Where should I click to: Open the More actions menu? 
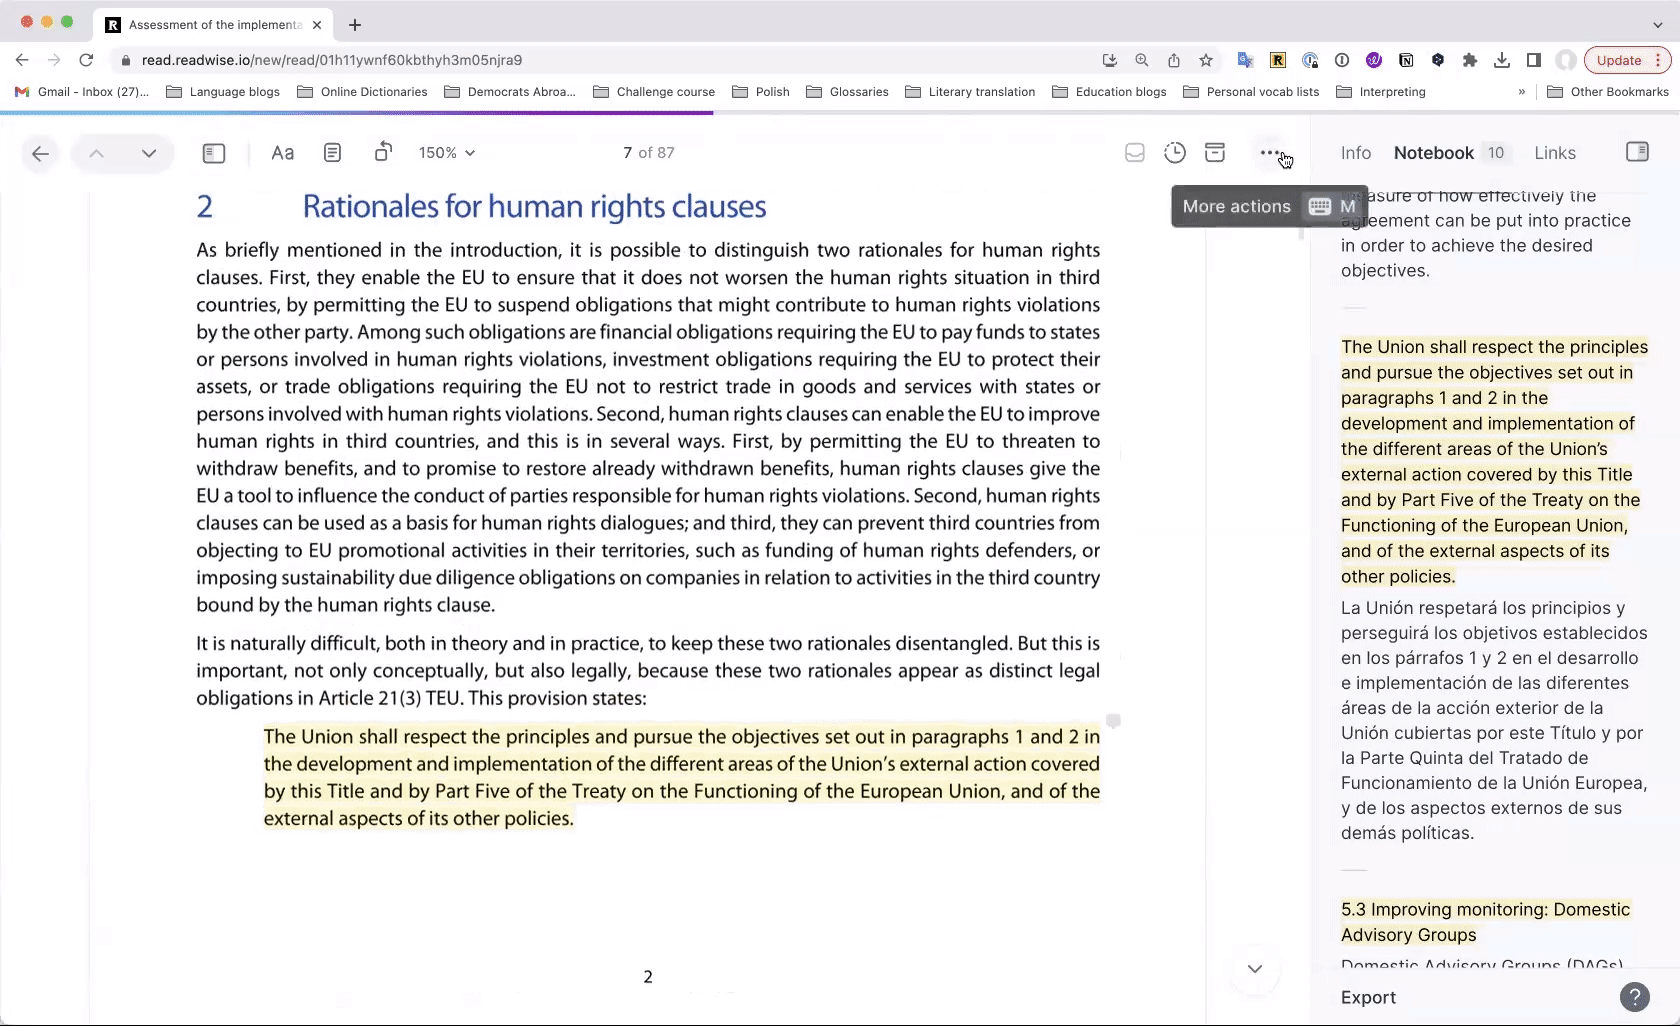(1270, 153)
